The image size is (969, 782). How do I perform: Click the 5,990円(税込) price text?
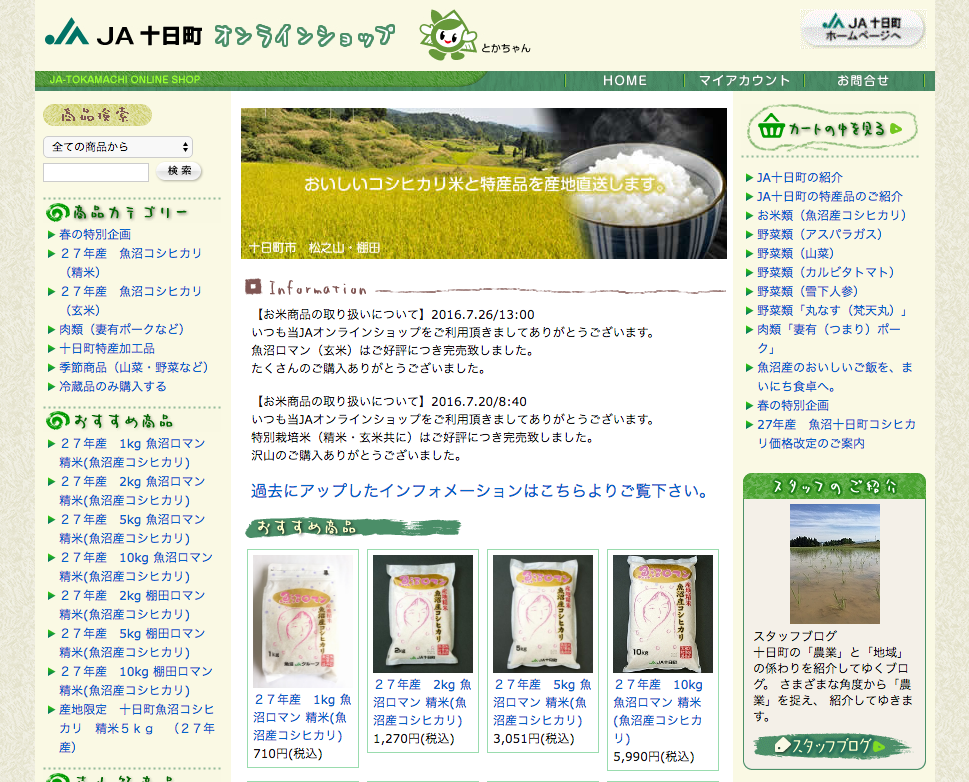tap(654, 757)
